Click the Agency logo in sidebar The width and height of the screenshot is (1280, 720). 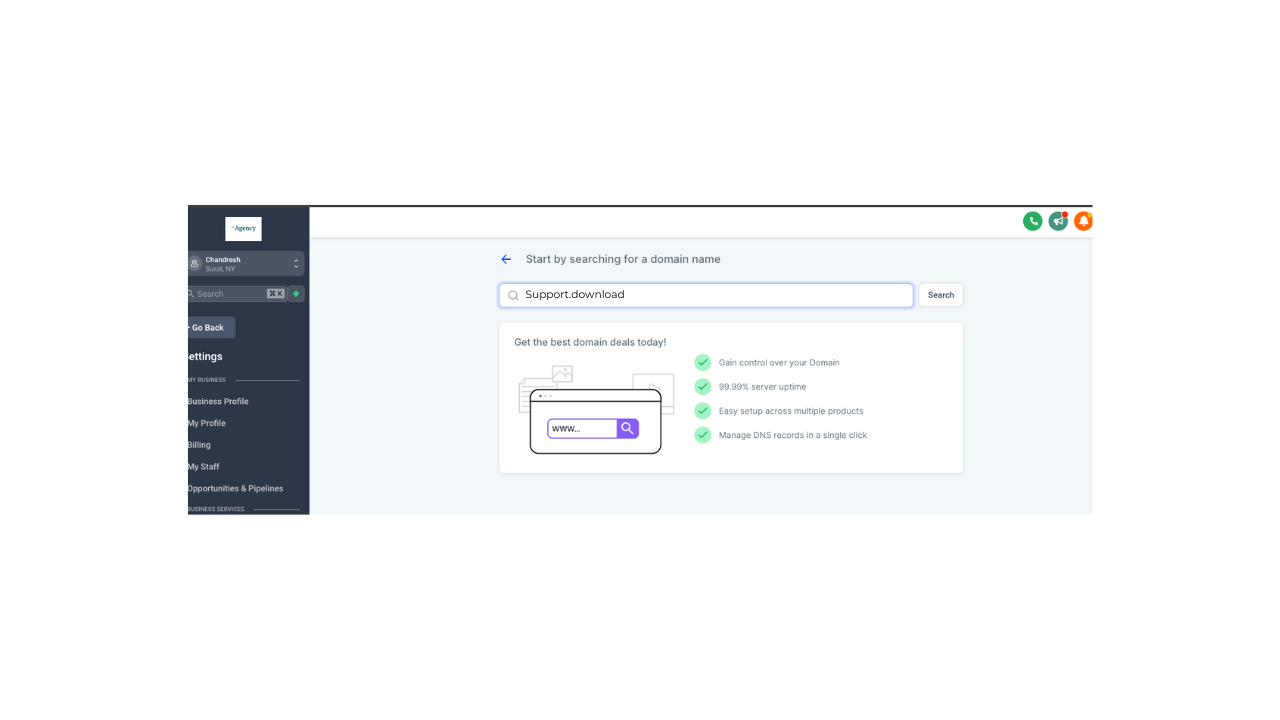click(x=243, y=229)
